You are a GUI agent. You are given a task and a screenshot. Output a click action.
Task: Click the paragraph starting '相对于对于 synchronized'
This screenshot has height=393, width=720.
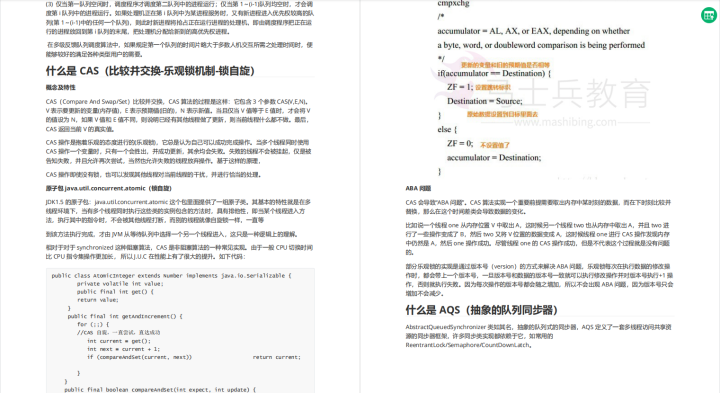pyautogui.click(x=179, y=252)
